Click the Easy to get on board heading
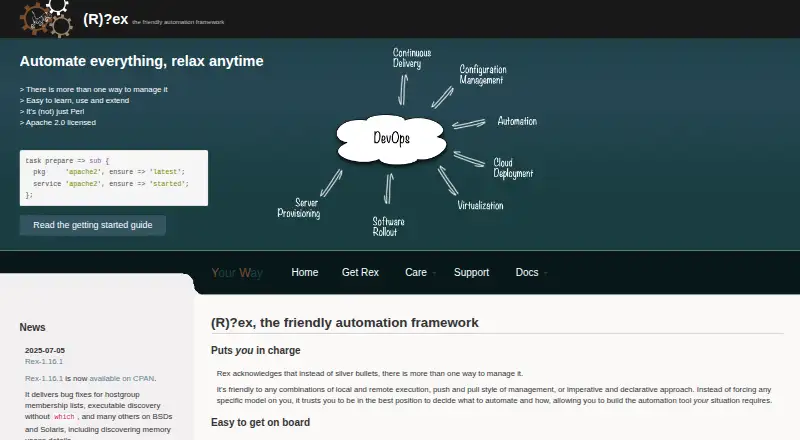The width and height of the screenshot is (800, 440). pyautogui.click(x=260, y=423)
